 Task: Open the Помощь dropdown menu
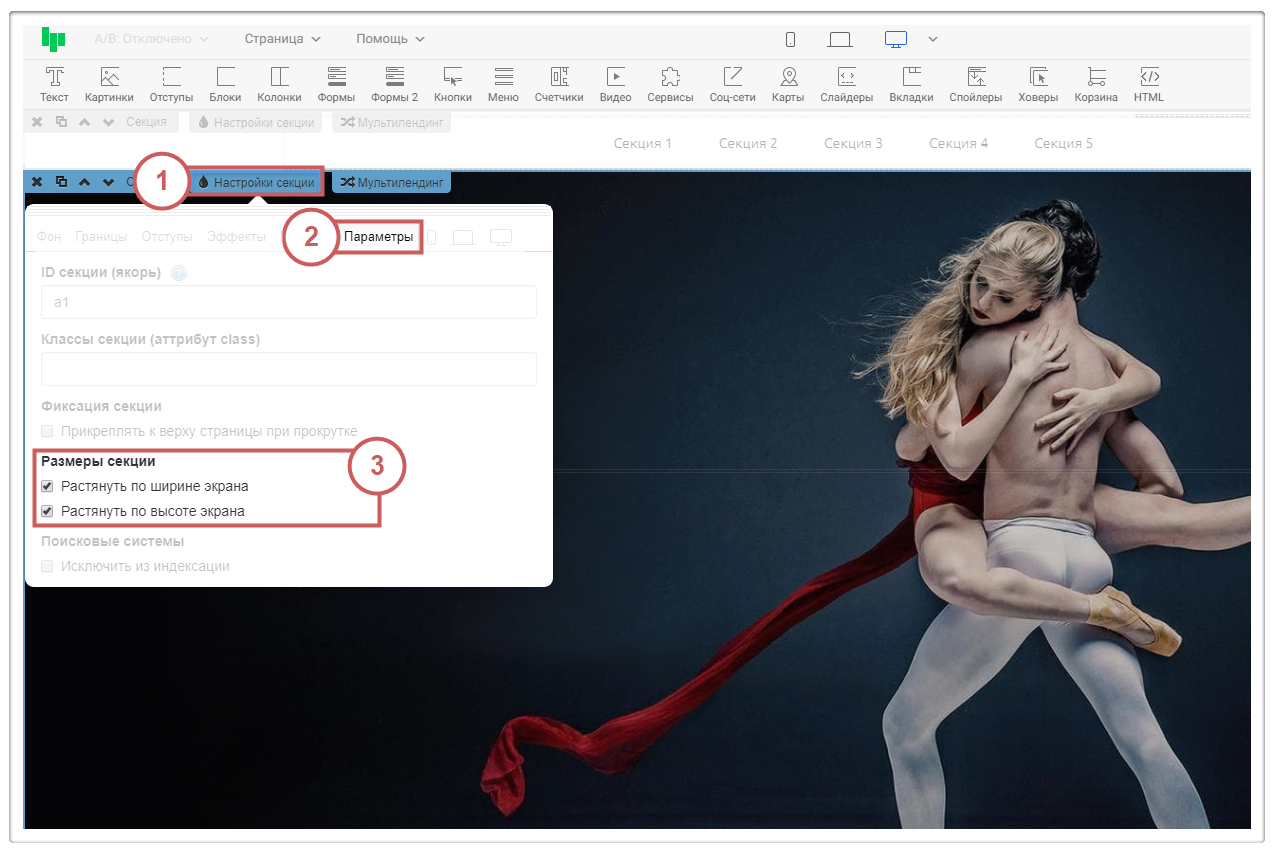tap(390, 39)
